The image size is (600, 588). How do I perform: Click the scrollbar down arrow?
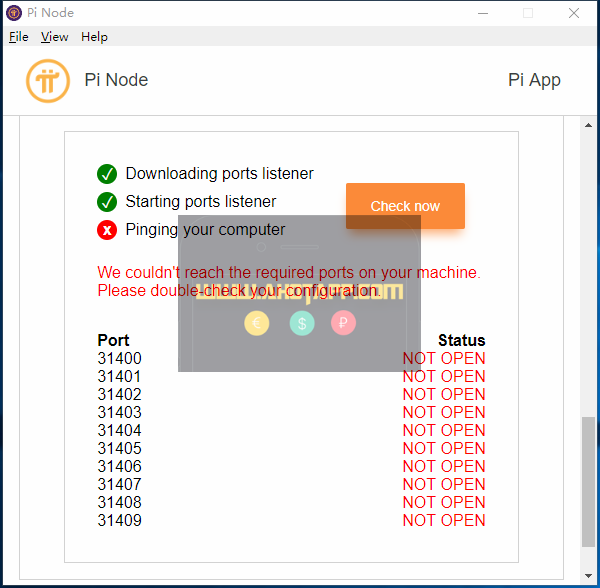coord(589,575)
